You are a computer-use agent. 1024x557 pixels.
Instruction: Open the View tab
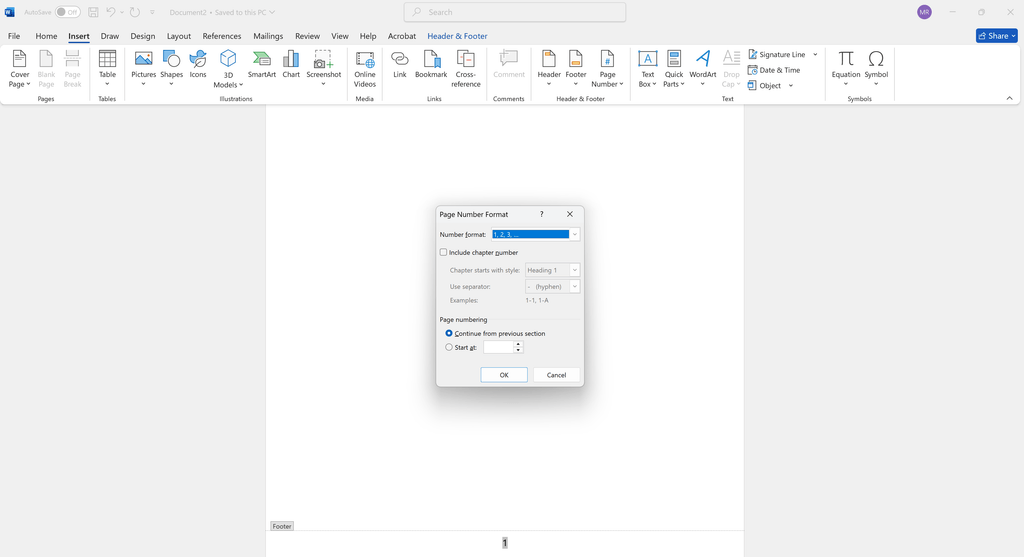[340, 36]
